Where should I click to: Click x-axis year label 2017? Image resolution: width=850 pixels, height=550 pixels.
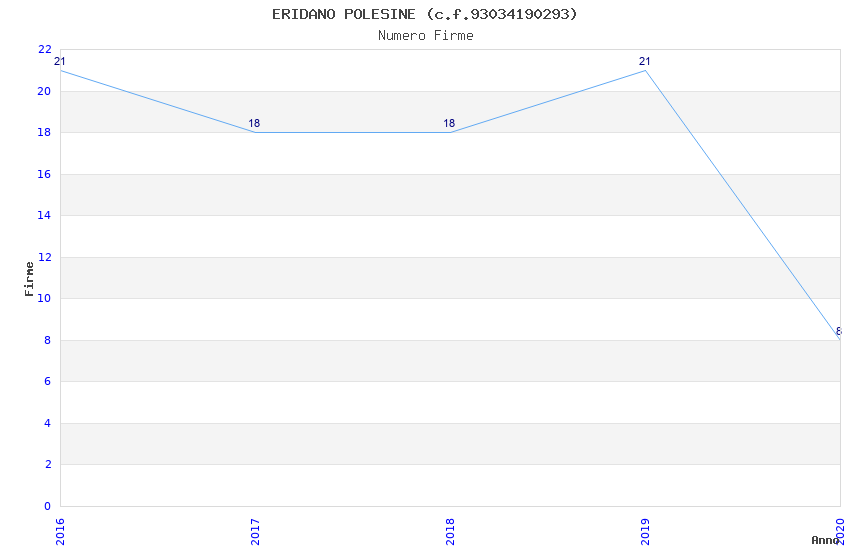[255, 532]
